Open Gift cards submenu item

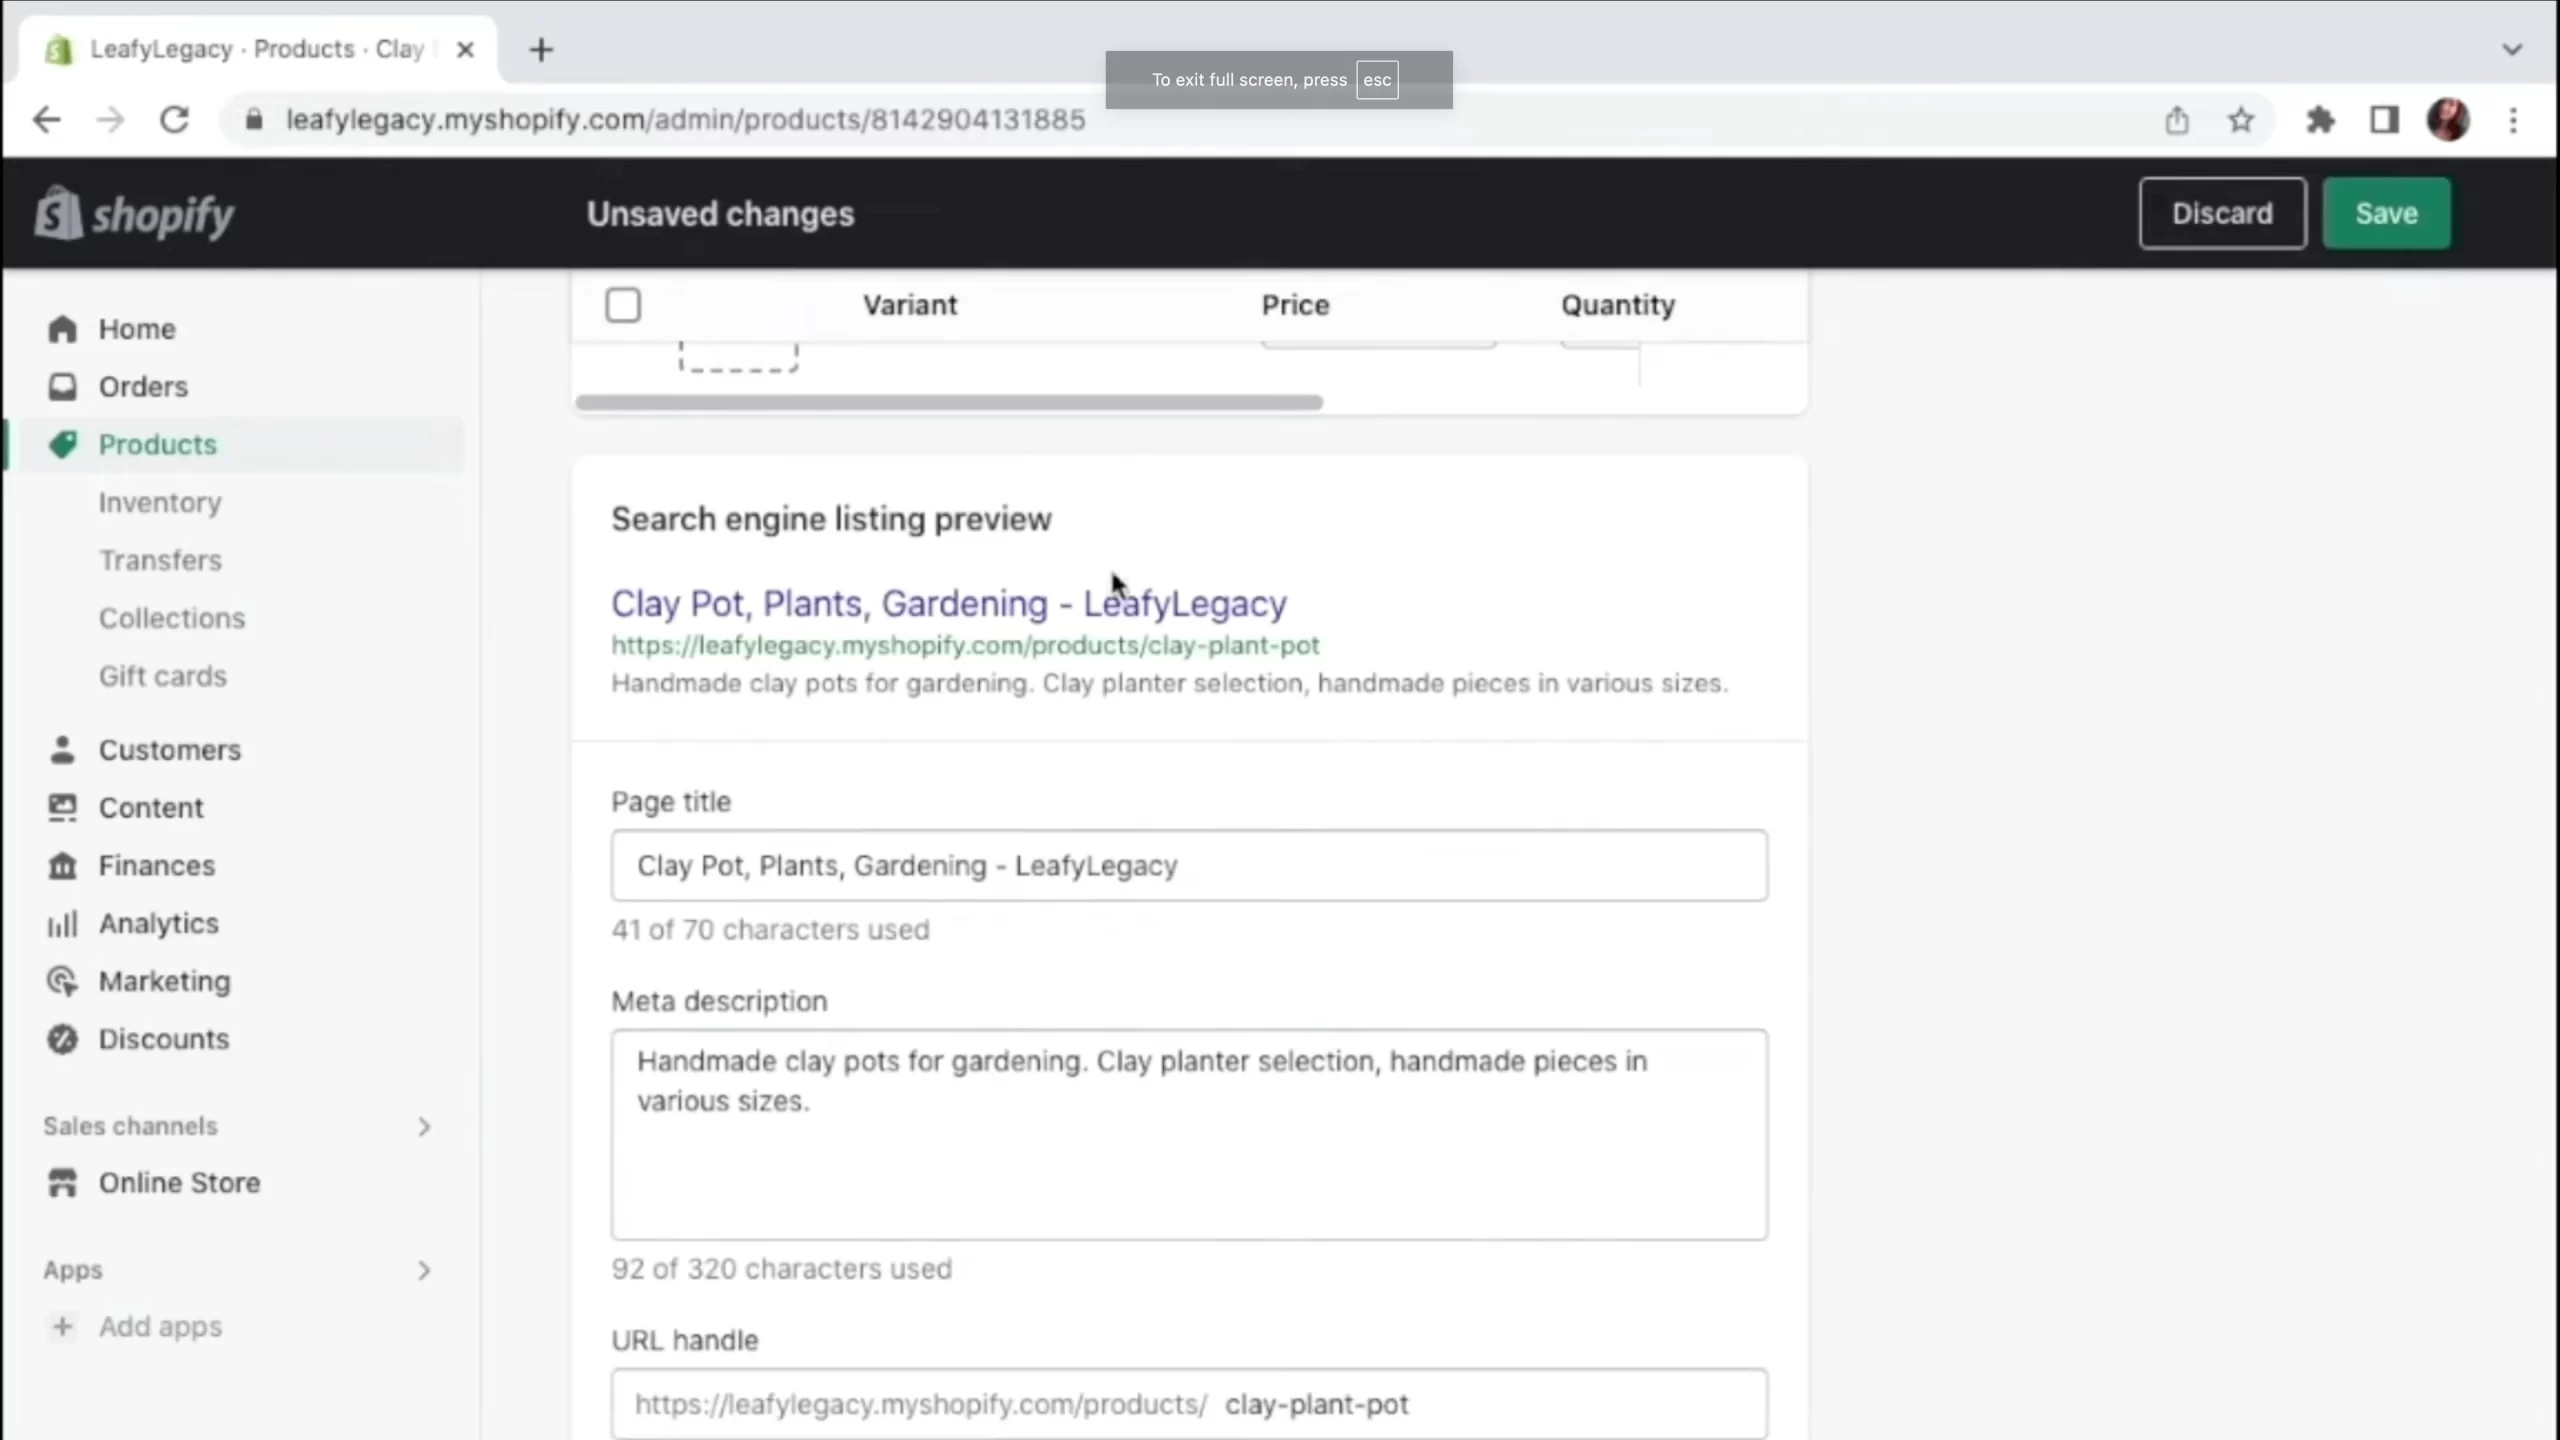pos(163,677)
